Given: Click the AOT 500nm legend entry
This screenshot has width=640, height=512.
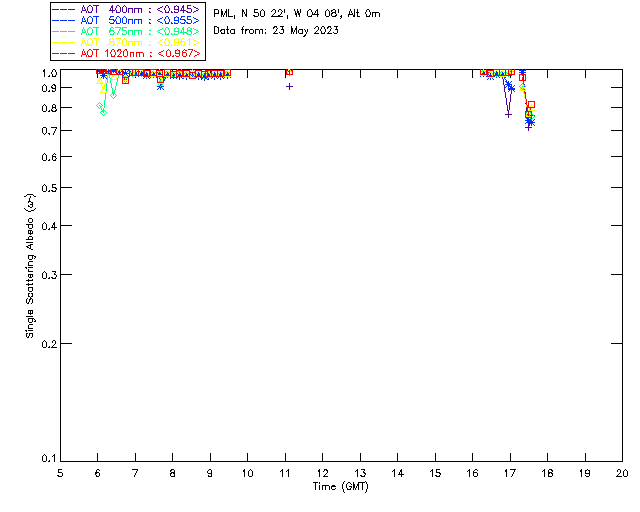Looking at the screenshot, I should pyautogui.click(x=126, y=20).
